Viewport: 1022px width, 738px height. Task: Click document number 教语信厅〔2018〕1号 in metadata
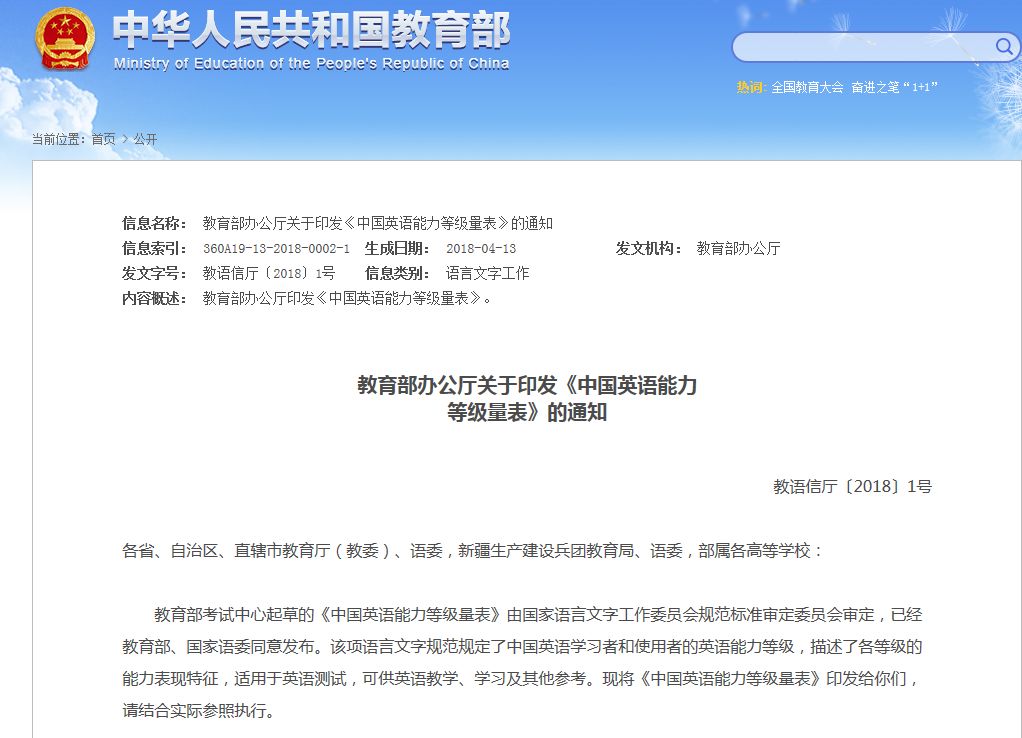click(x=269, y=273)
